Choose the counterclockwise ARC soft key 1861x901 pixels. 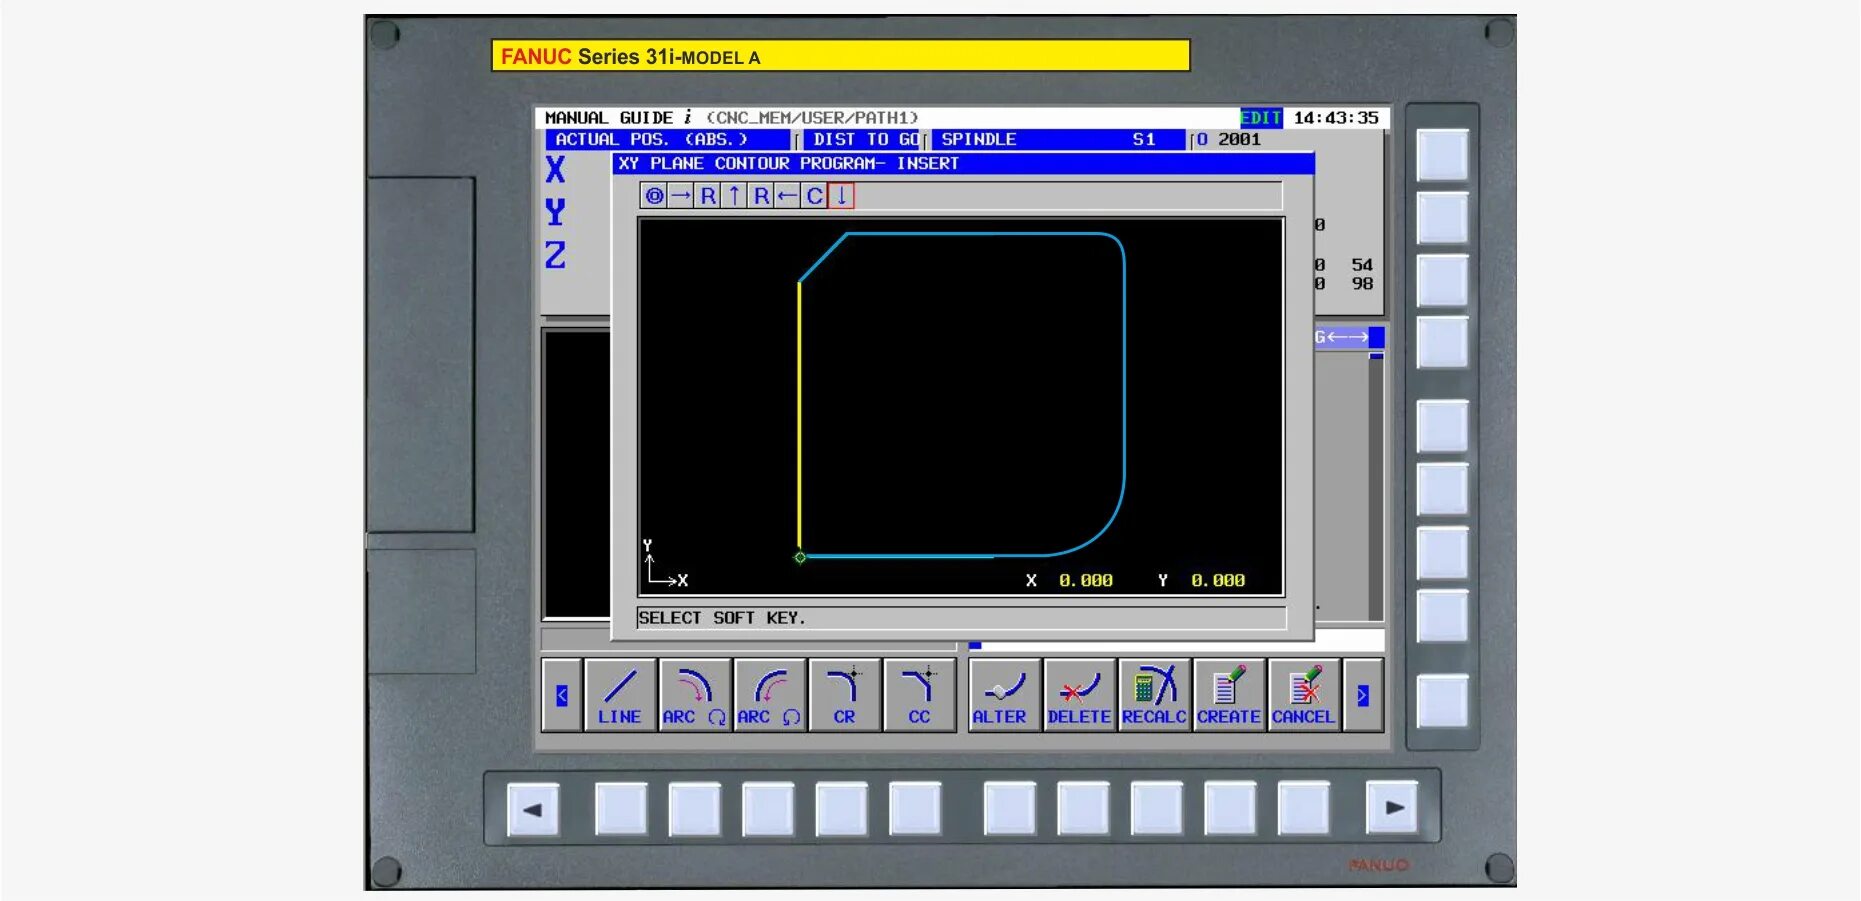click(x=770, y=695)
